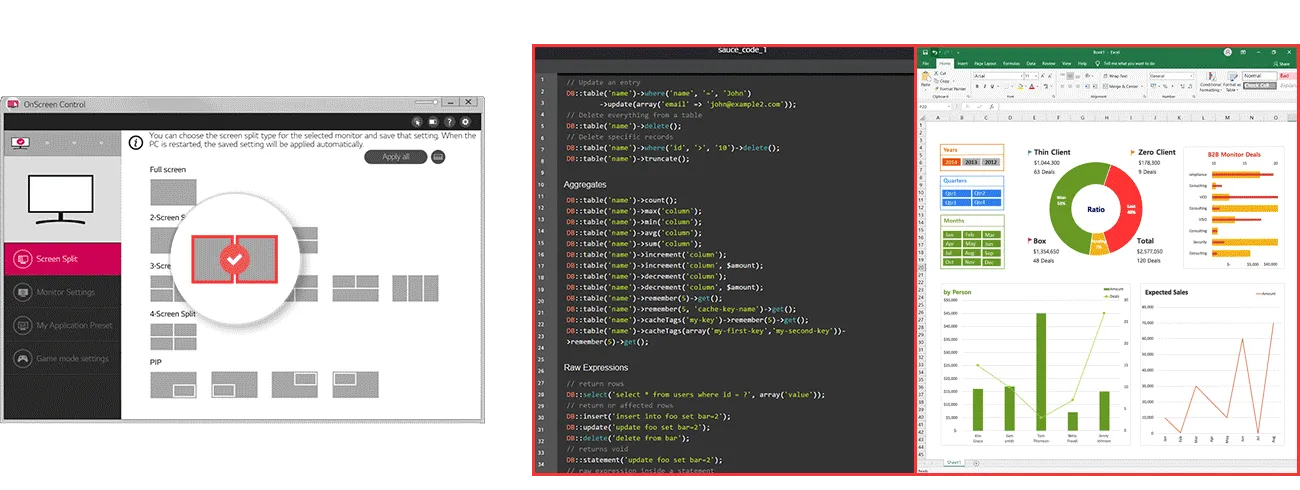Image resolution: width=1300 pixels, height=490 pixels.
Task: Click the Apply all button
Action: pyautogui.click(x=396, y=157)
